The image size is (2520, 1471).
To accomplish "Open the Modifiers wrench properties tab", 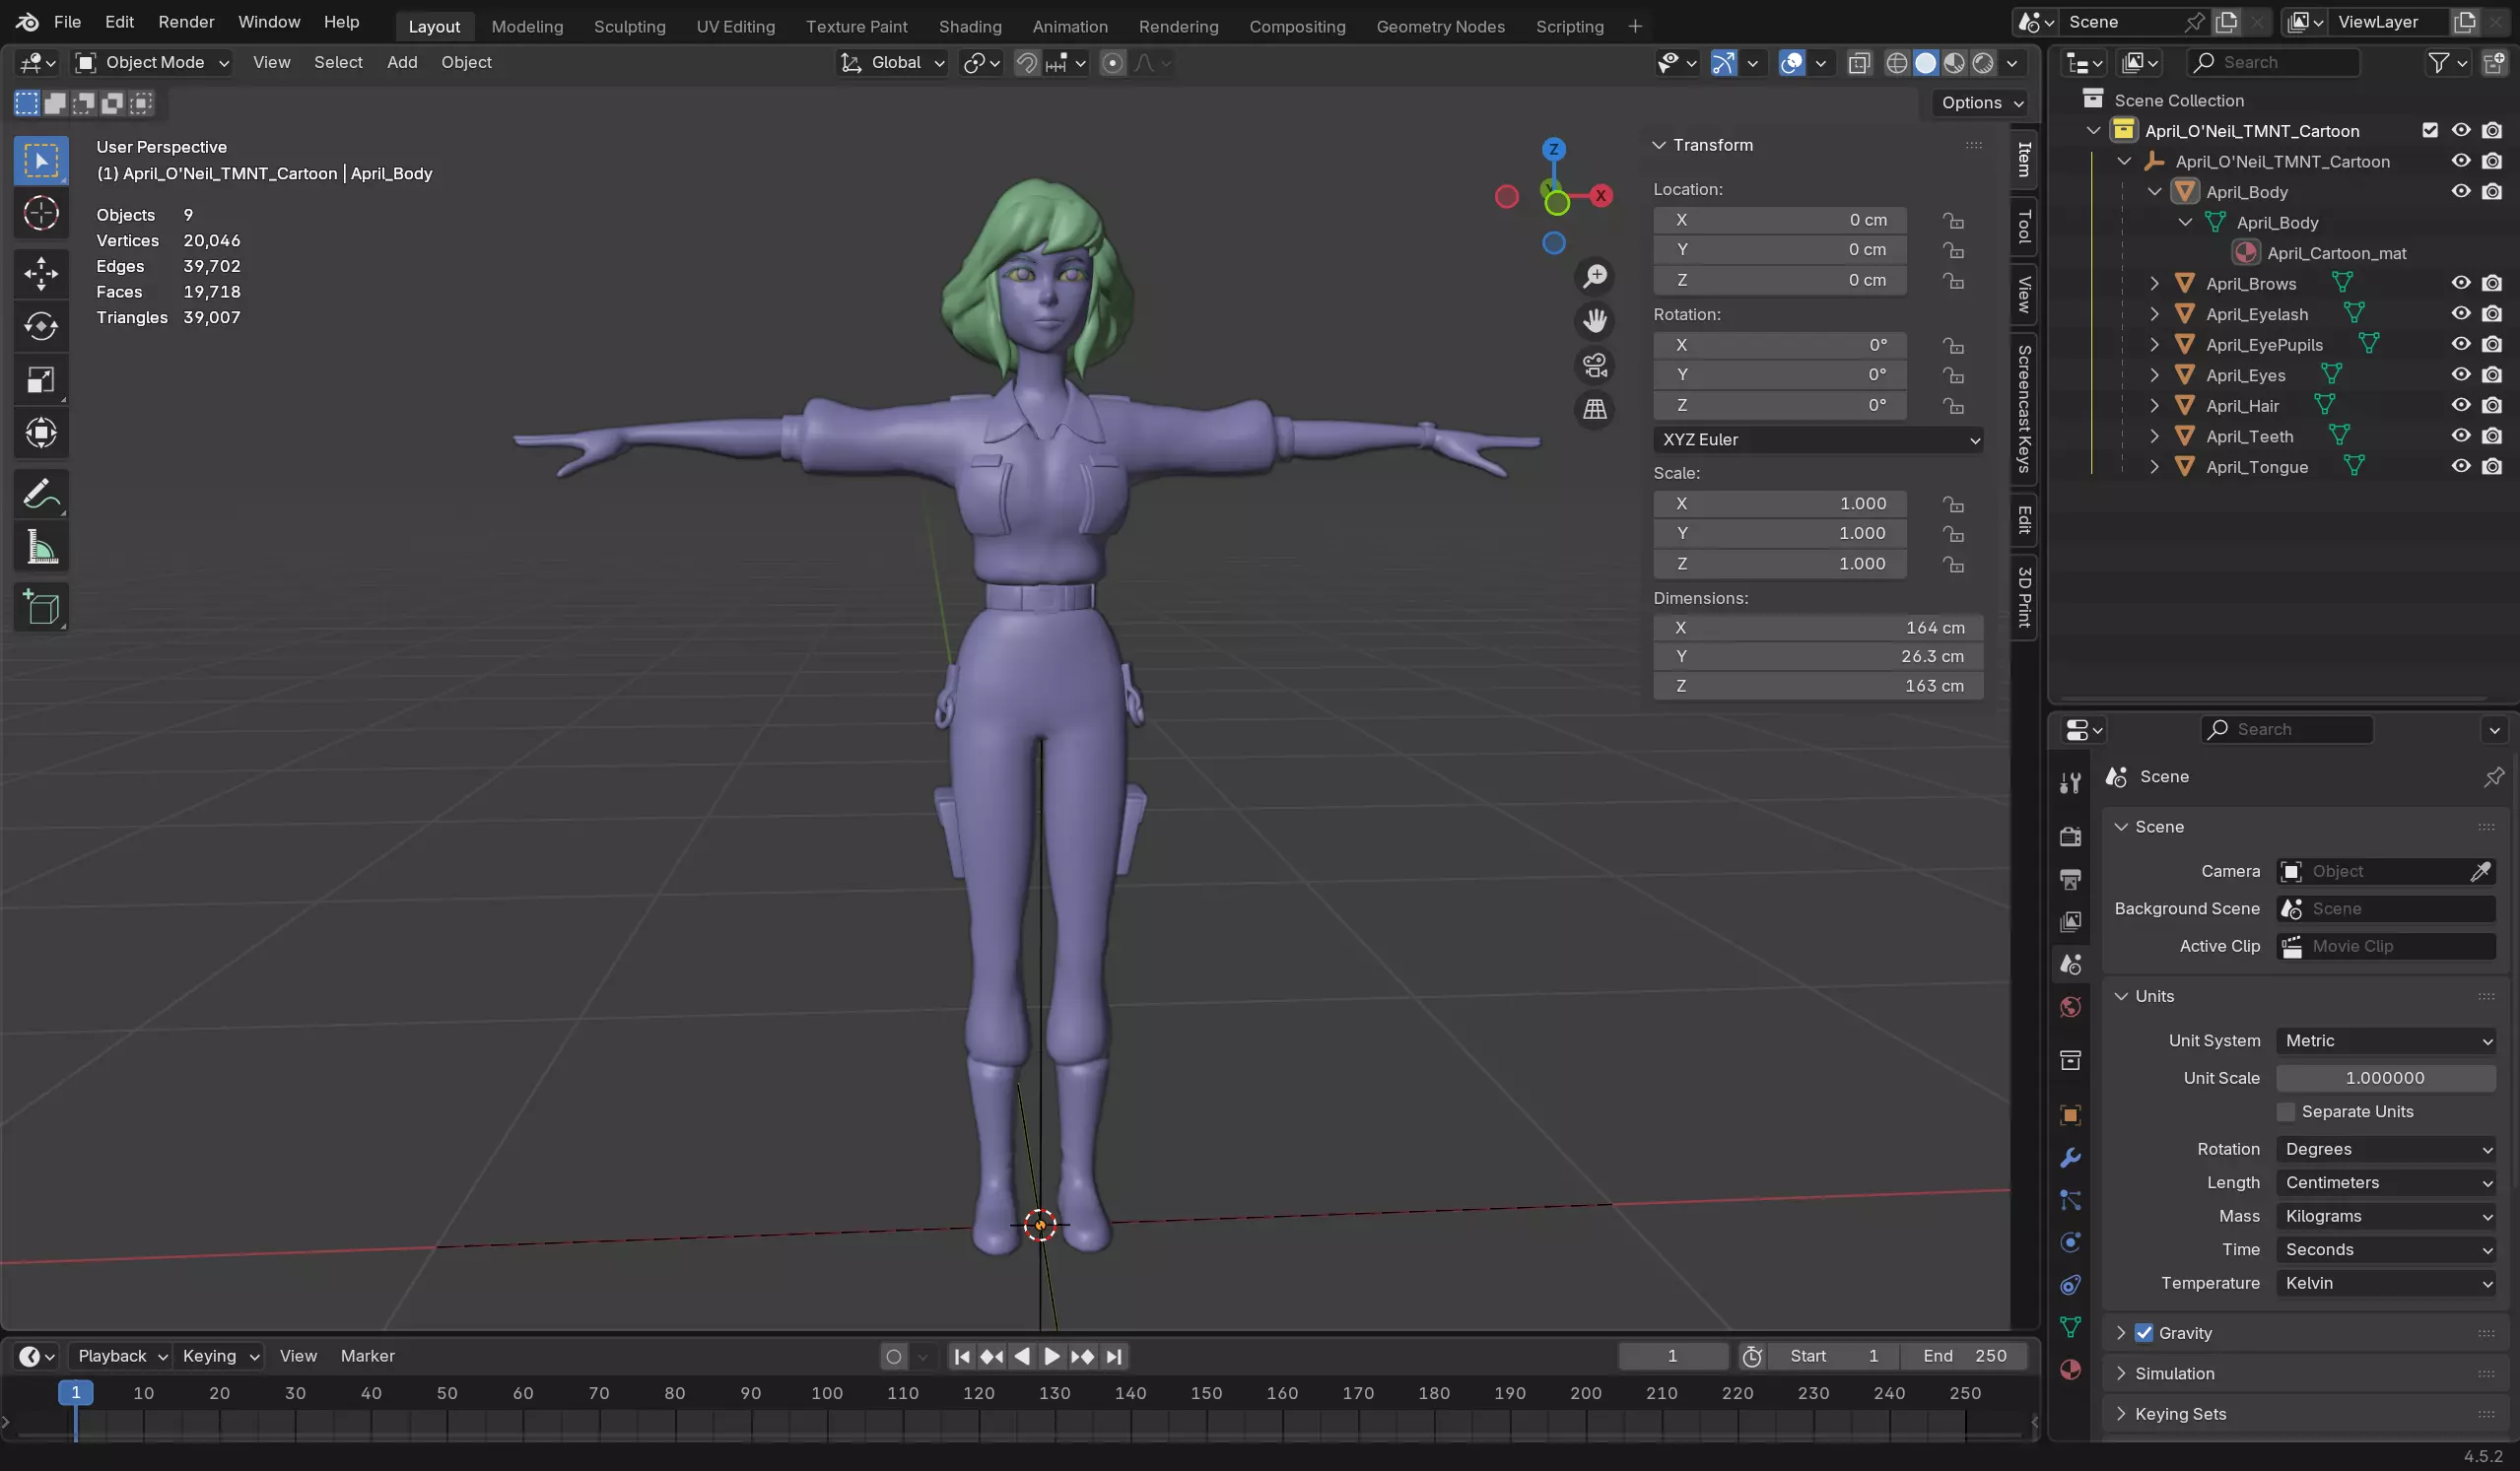I will coord(2071,1158).
